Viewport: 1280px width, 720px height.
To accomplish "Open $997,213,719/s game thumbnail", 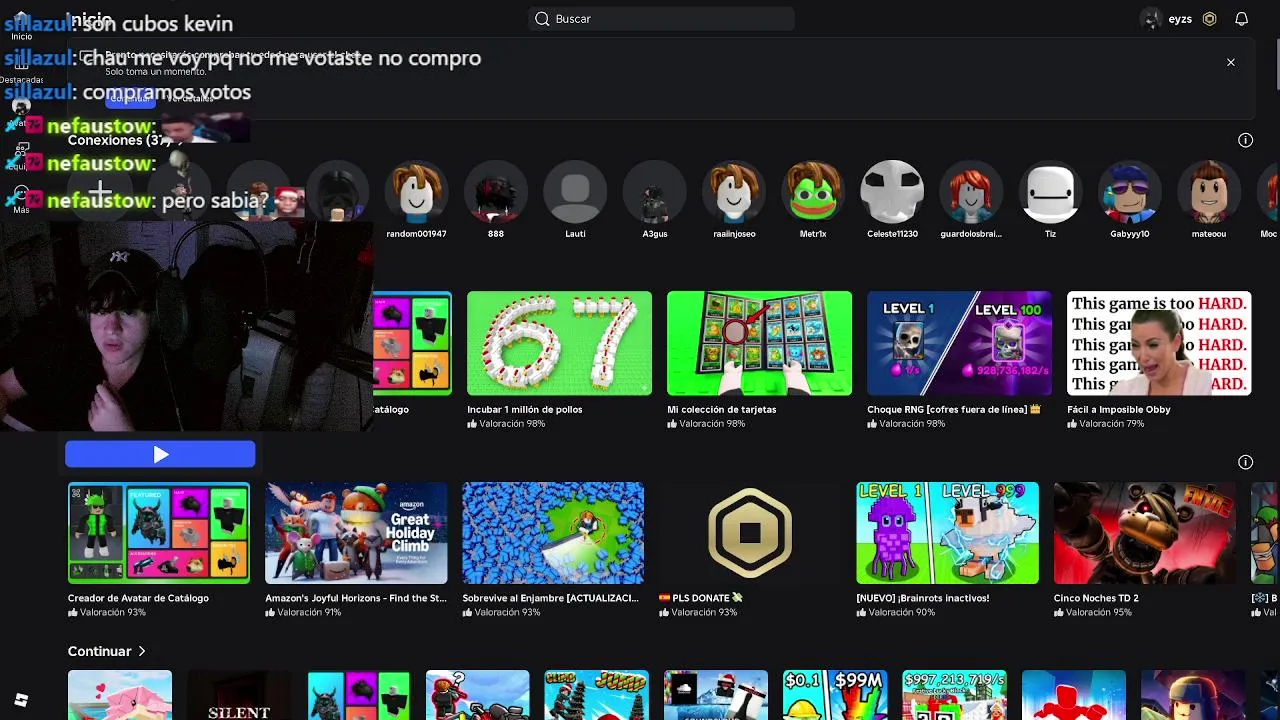I will pyautogui.click(x=954, y=696).
